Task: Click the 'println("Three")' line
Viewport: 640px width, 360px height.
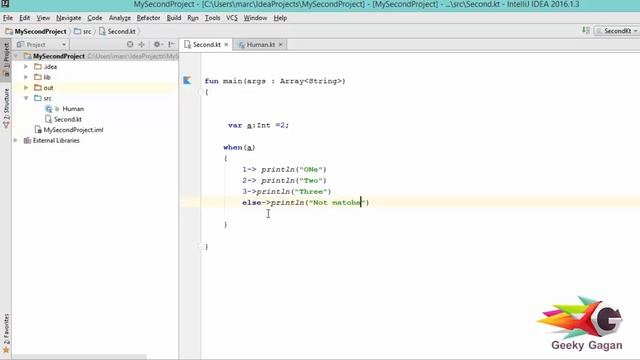Action: coord(287,191)
